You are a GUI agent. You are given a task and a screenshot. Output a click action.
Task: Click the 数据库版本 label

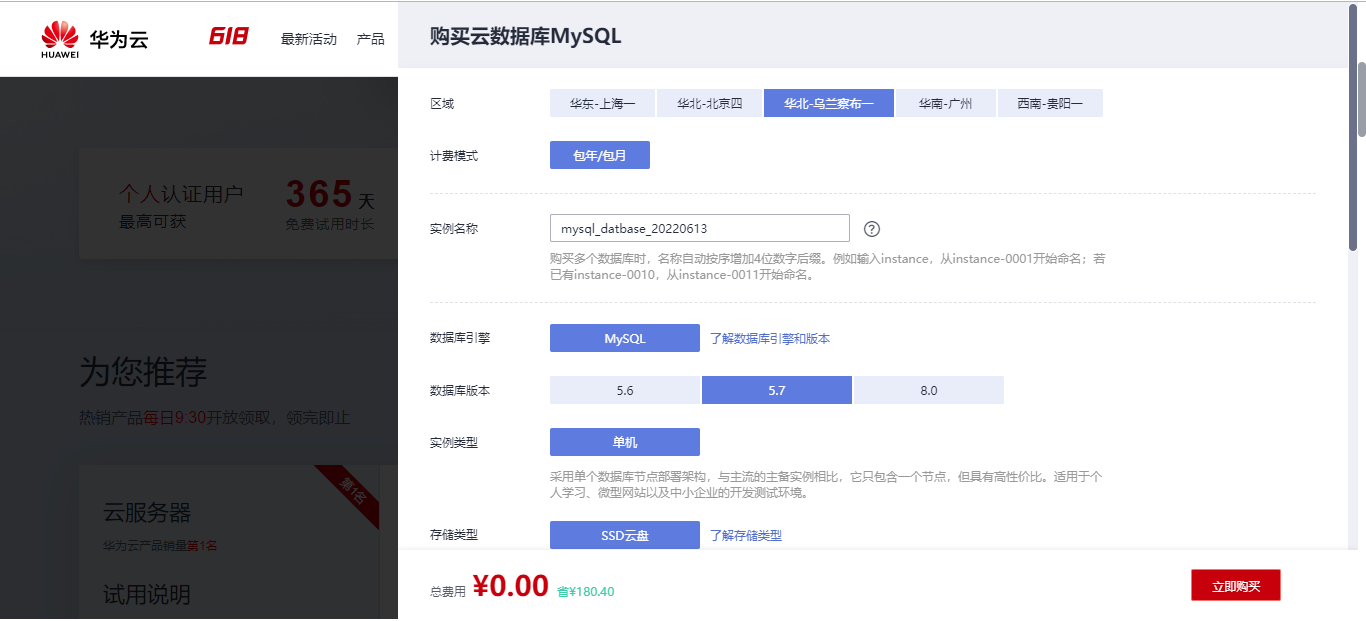[460, 391]
